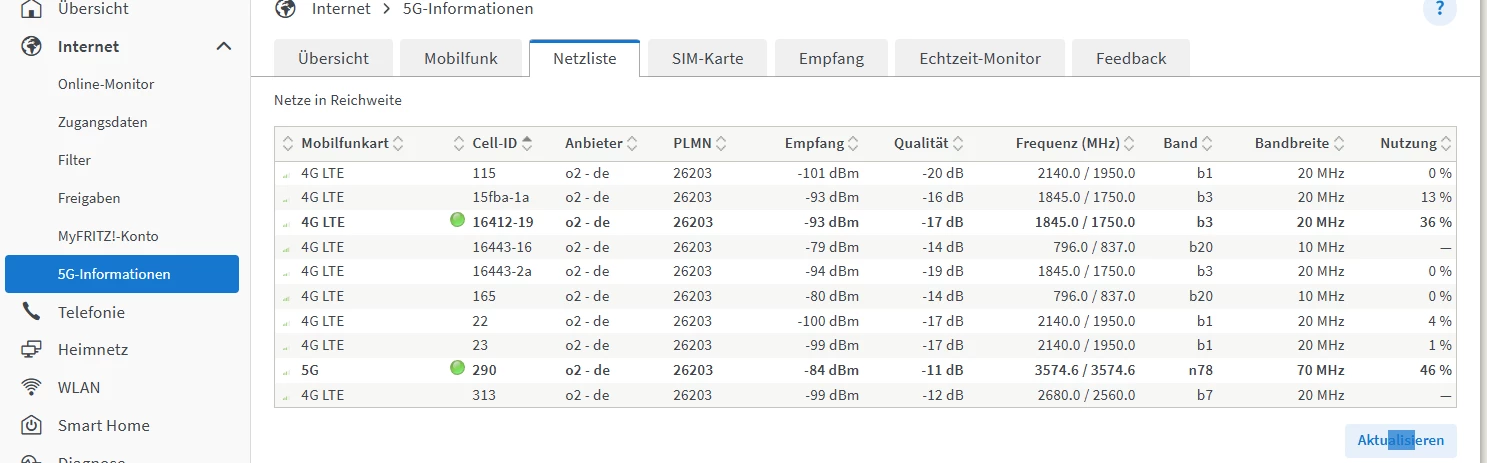Click green status dot of cell 290

tap(458, 369)
